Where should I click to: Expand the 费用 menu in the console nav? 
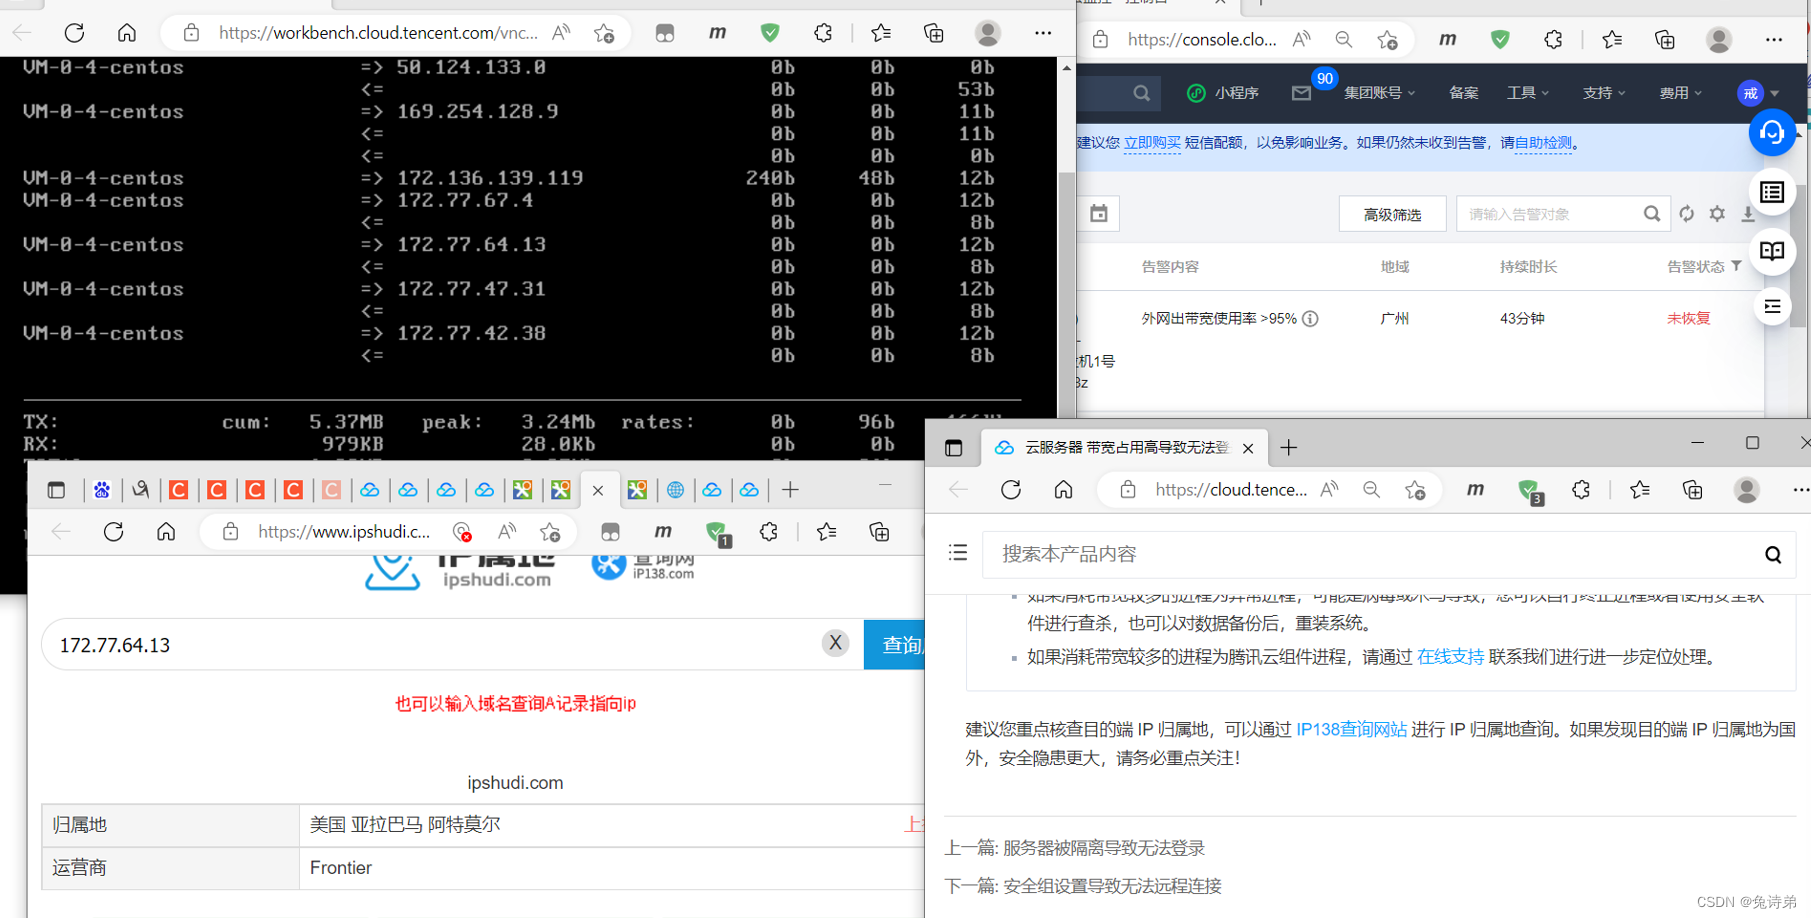tap(1680, 93)
